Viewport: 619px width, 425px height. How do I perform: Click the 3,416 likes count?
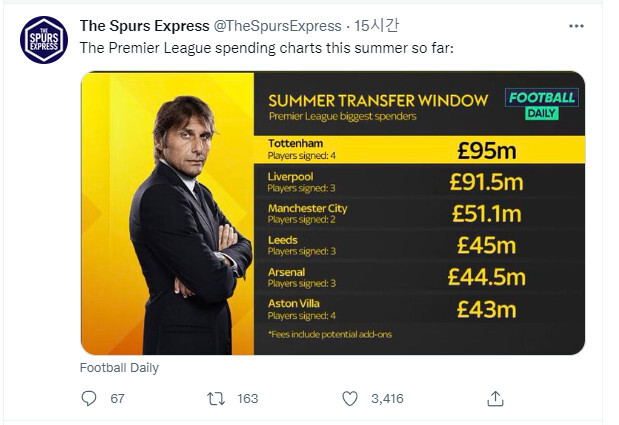(386, 398)
